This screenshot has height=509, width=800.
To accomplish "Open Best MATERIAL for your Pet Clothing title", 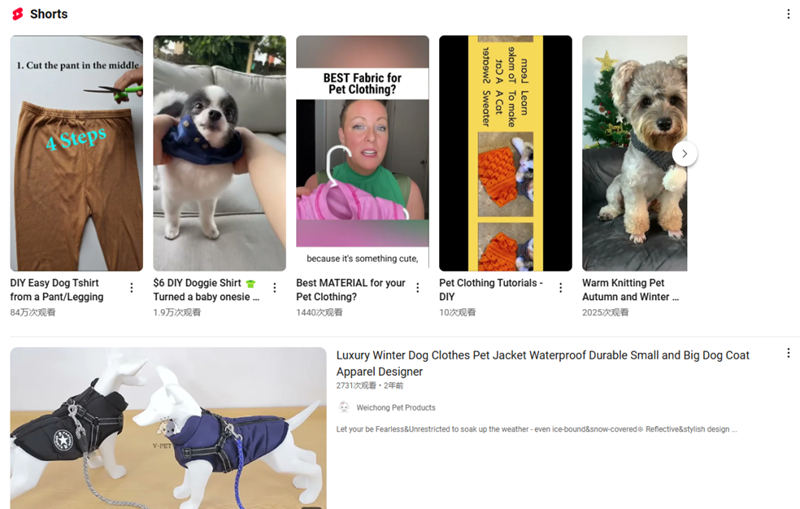I will pyautogui.click(x=351, y=290).
